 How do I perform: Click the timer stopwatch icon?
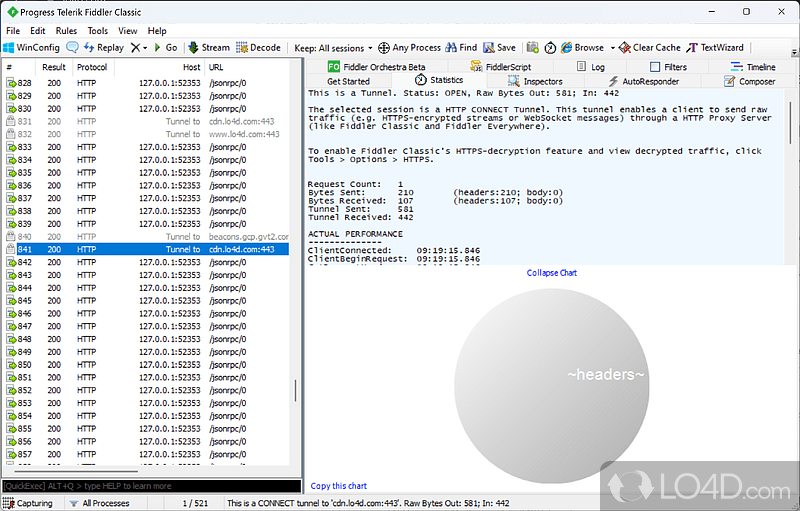click(550, 47)
